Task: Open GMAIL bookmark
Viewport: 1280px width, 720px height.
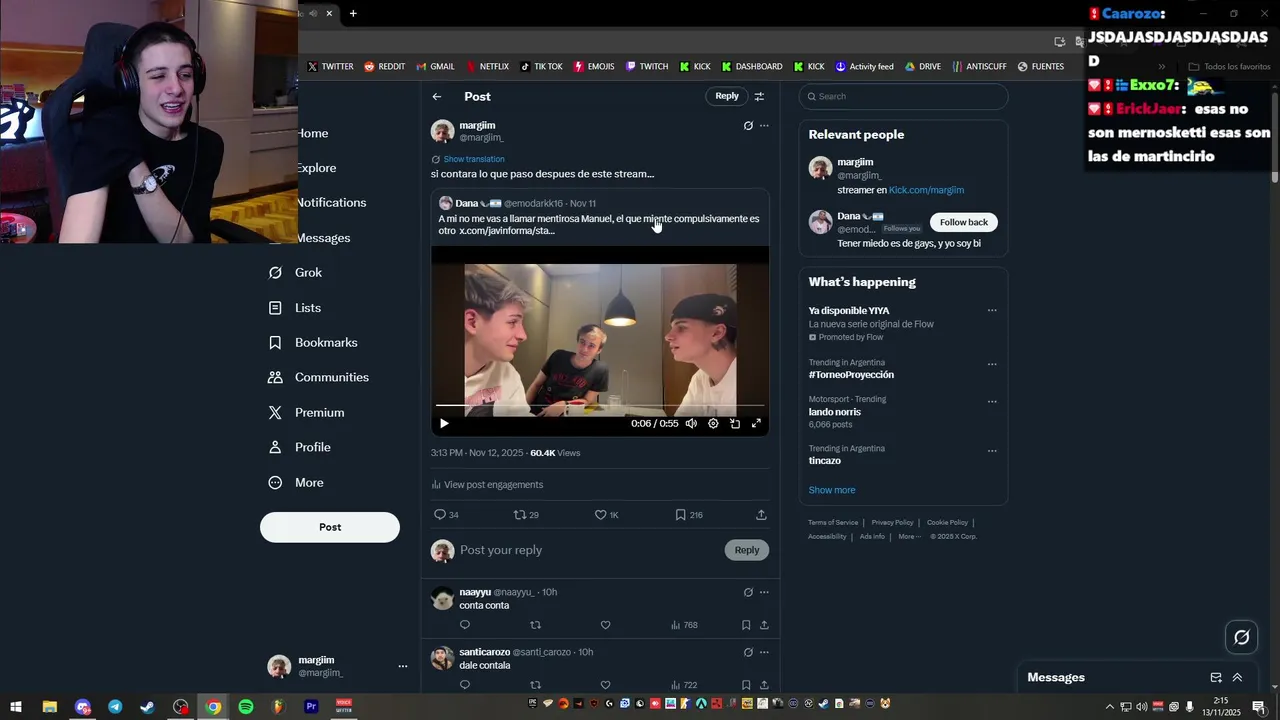Action: point(435,67)
